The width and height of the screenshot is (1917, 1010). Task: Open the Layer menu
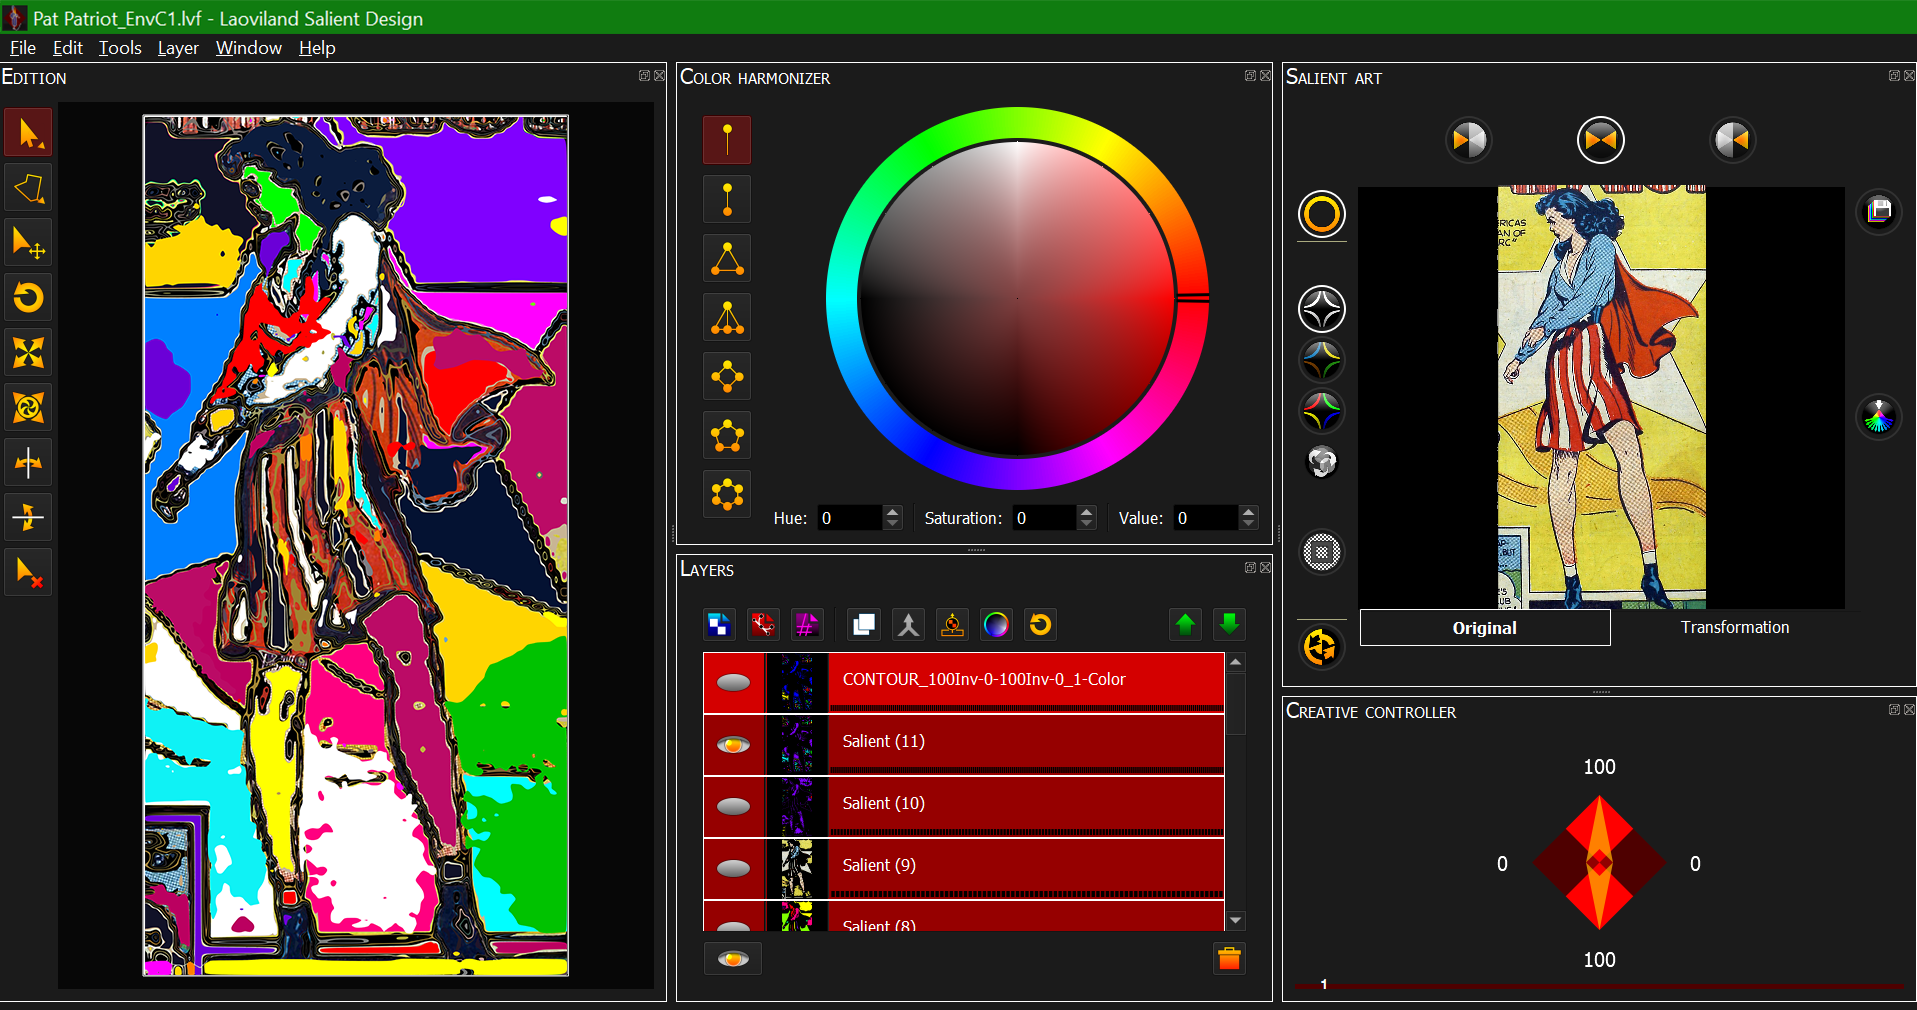(x=178, y=48)
